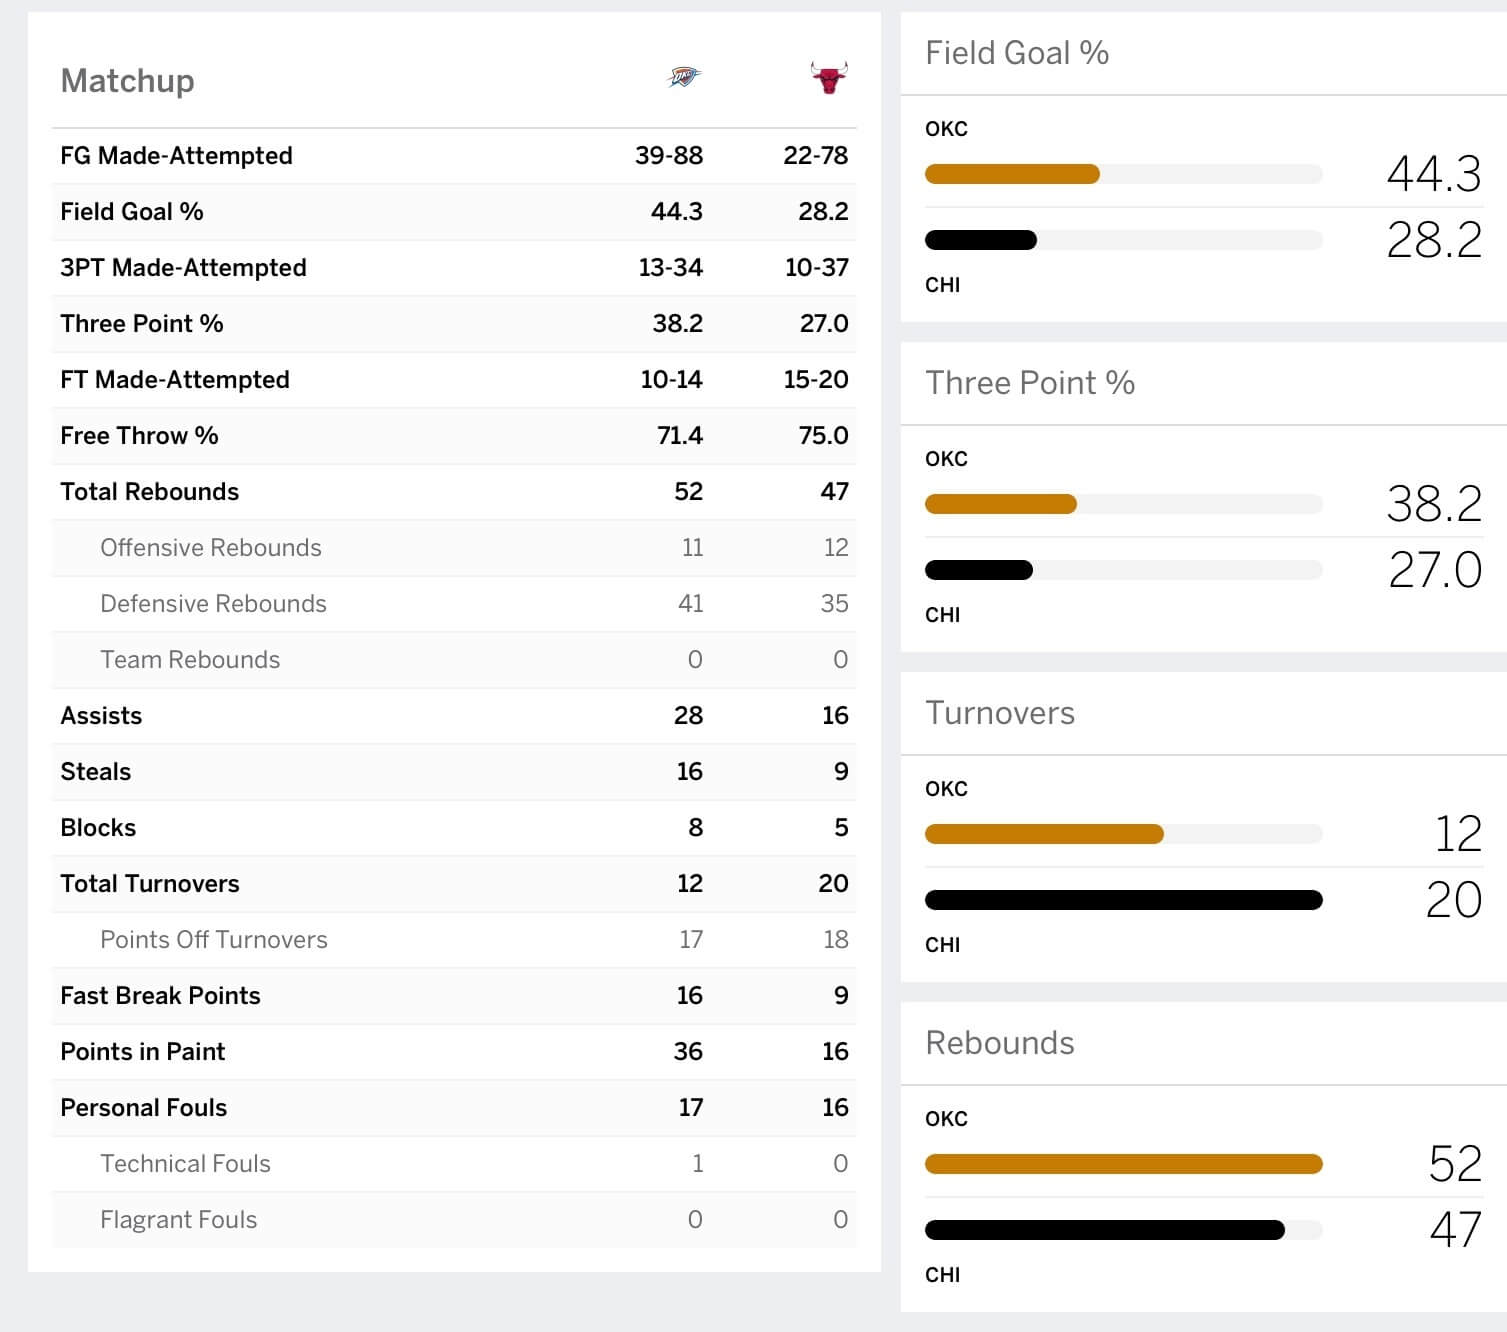The height and width of the screenshot is (1332, 1507).
Task: Click the Chicago Bulls logo
Action: (x=828, y=77)
